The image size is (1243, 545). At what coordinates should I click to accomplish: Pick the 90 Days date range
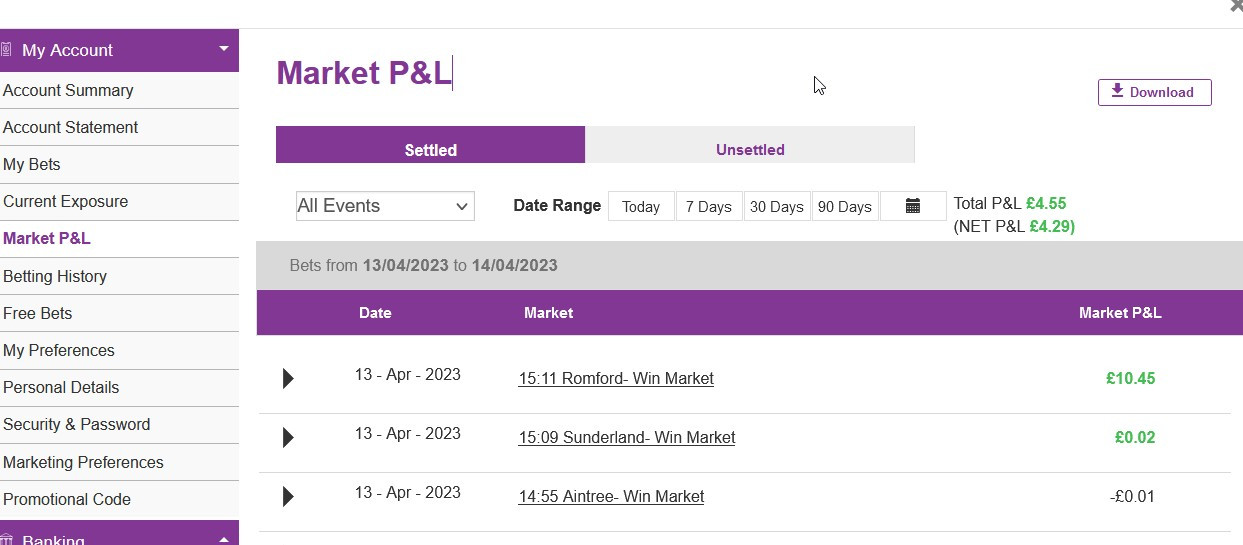pyautogui.click(x=845, y=207)
